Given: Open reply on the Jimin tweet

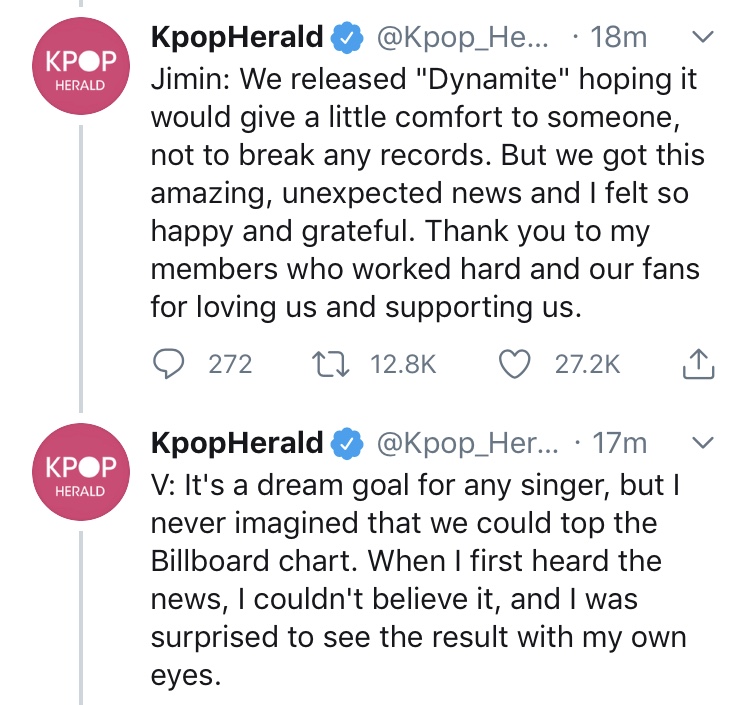Looking at the screenshot, I should pos(168,364).
